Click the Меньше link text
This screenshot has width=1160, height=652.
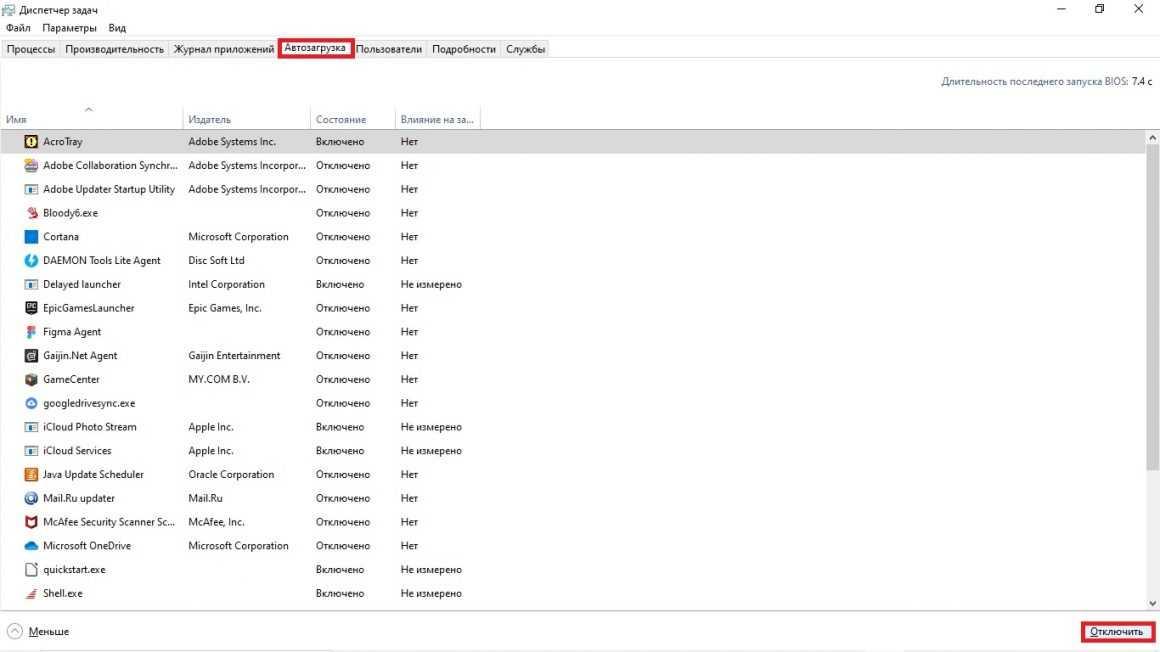(49, 631)
